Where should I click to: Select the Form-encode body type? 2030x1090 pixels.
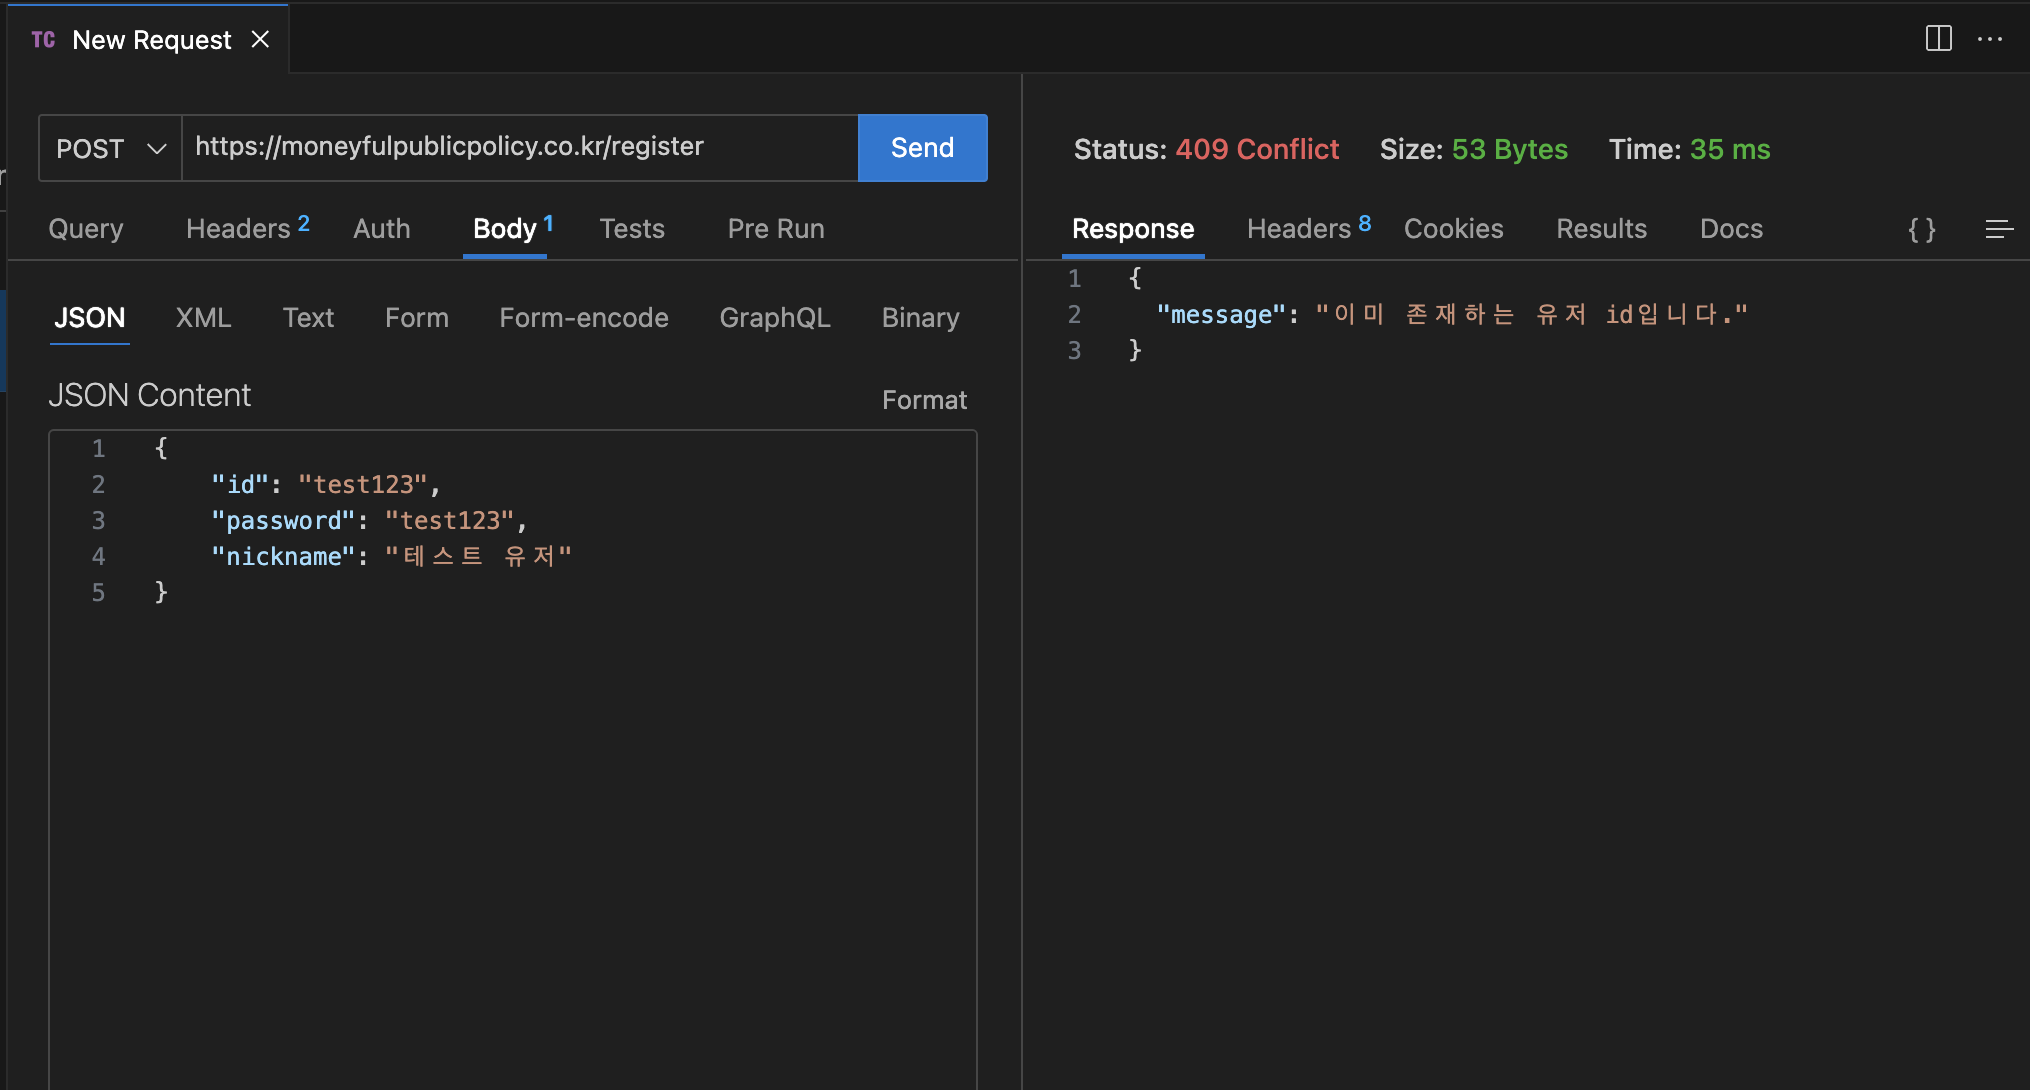tap(583, 318)
